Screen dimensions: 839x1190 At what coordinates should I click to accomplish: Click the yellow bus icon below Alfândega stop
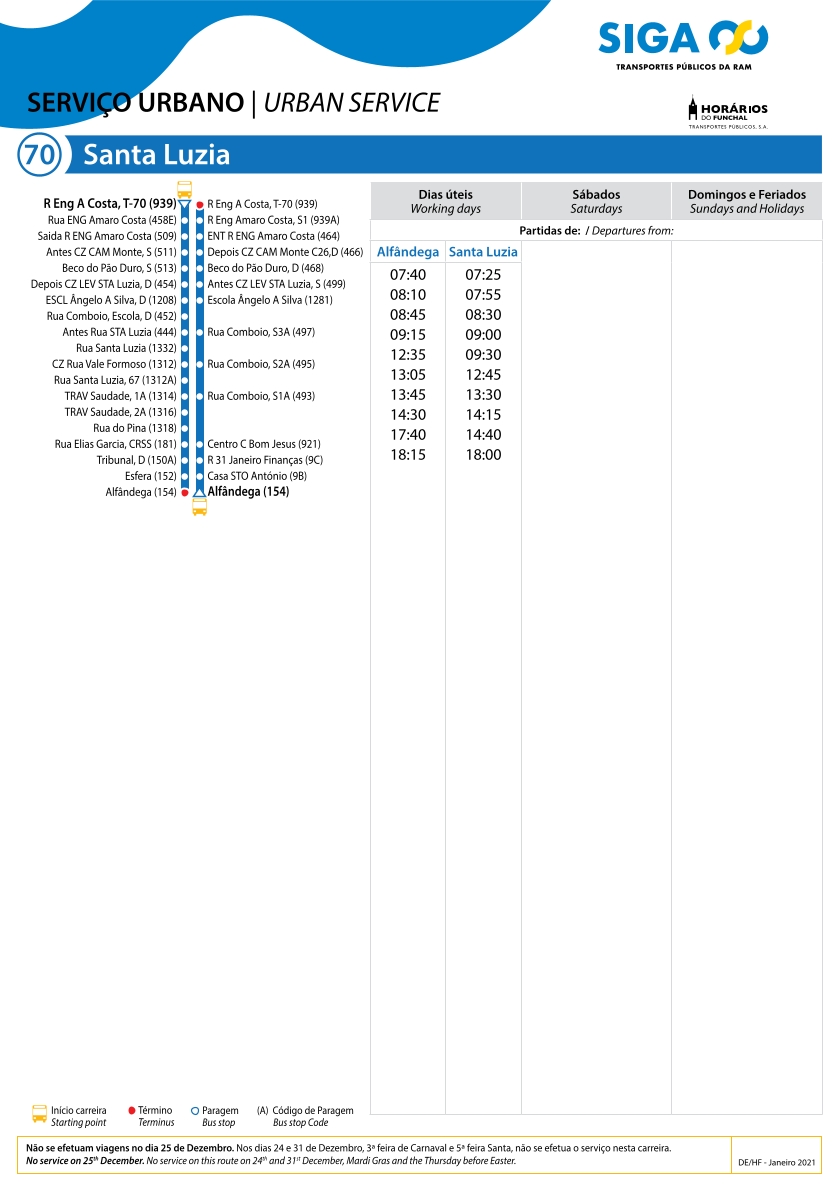[199, 508]
